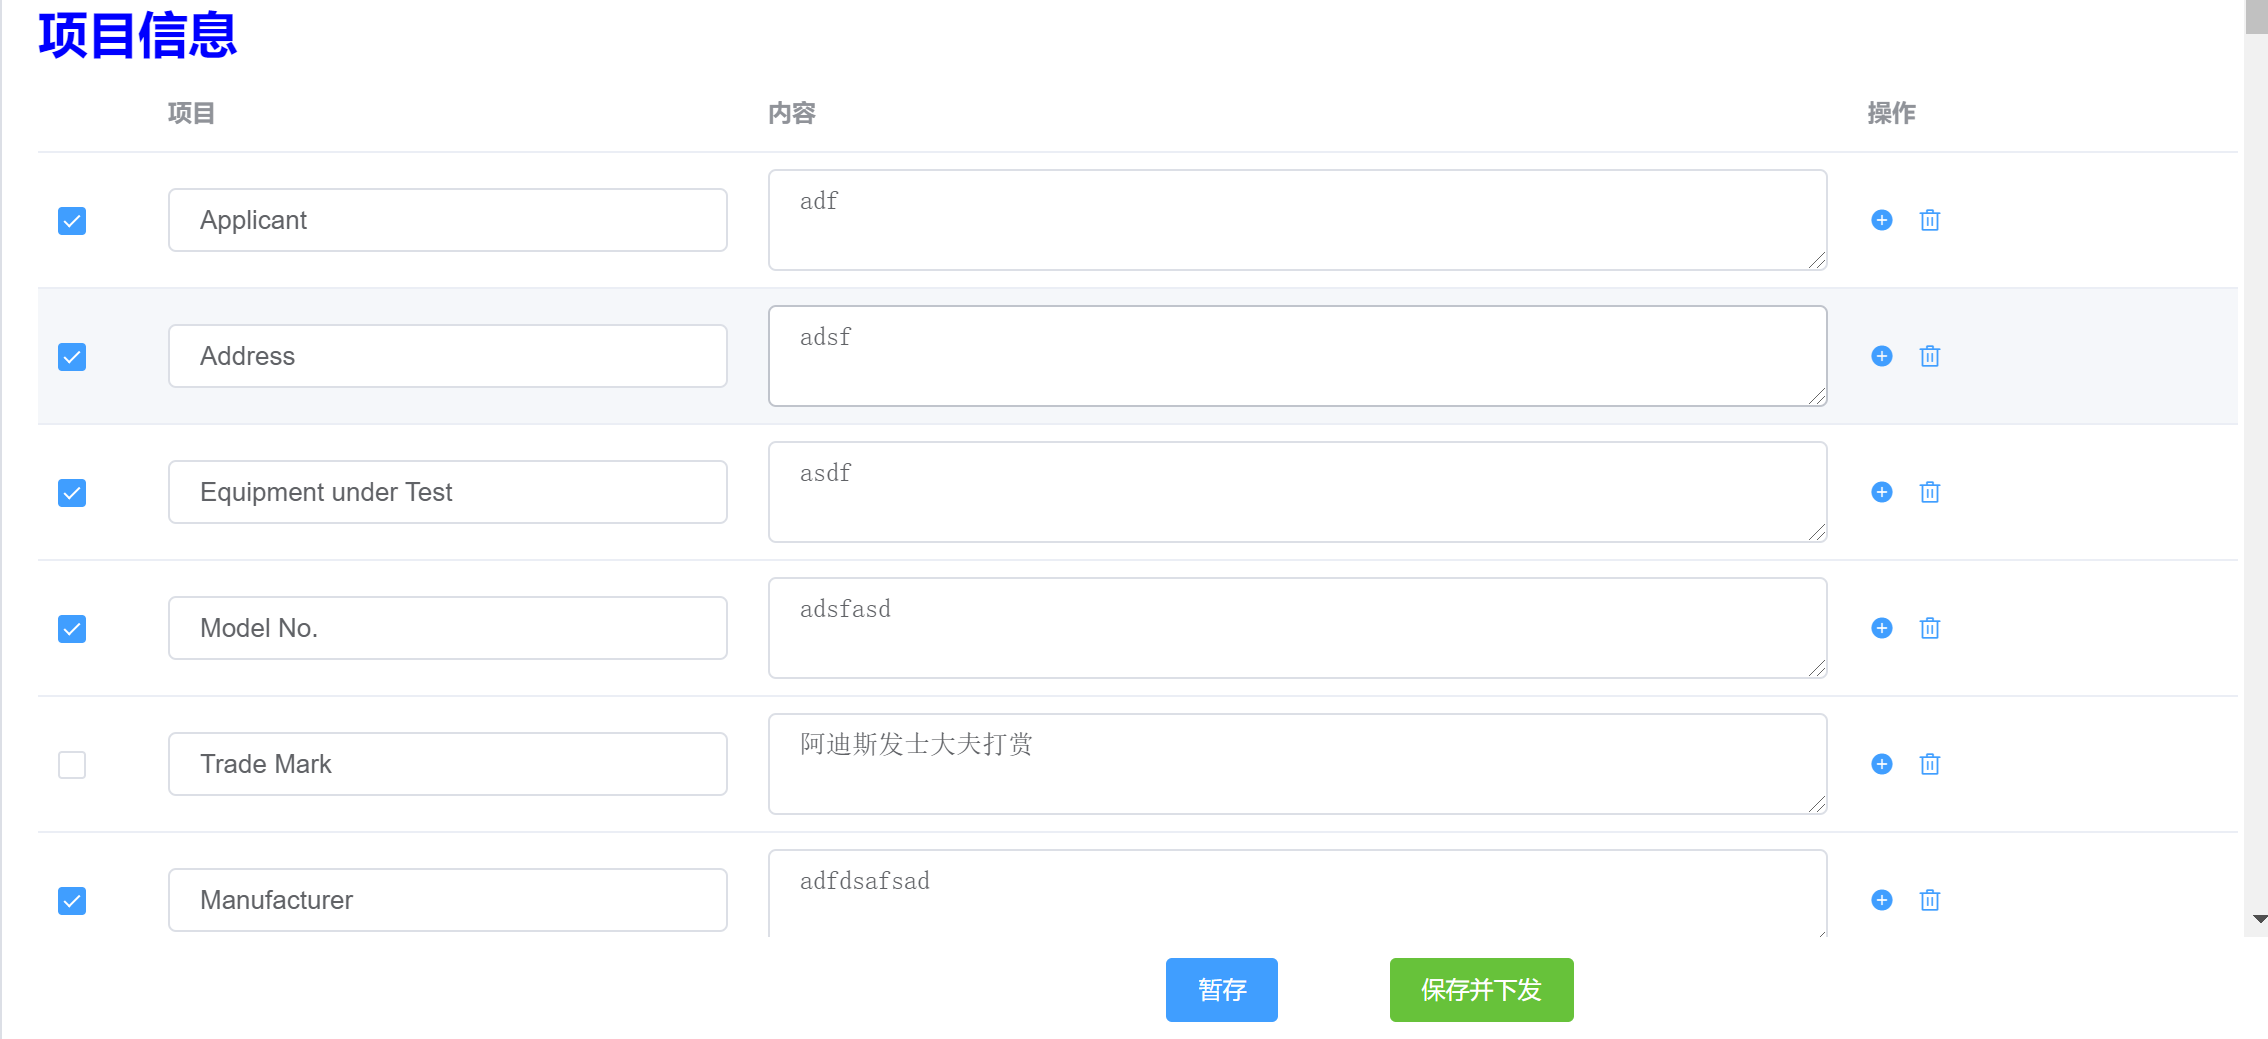Viewport: 2268px width, 1039px height.
Task: Click the content box containing adfdsafsad
Action: point(1297,893)
